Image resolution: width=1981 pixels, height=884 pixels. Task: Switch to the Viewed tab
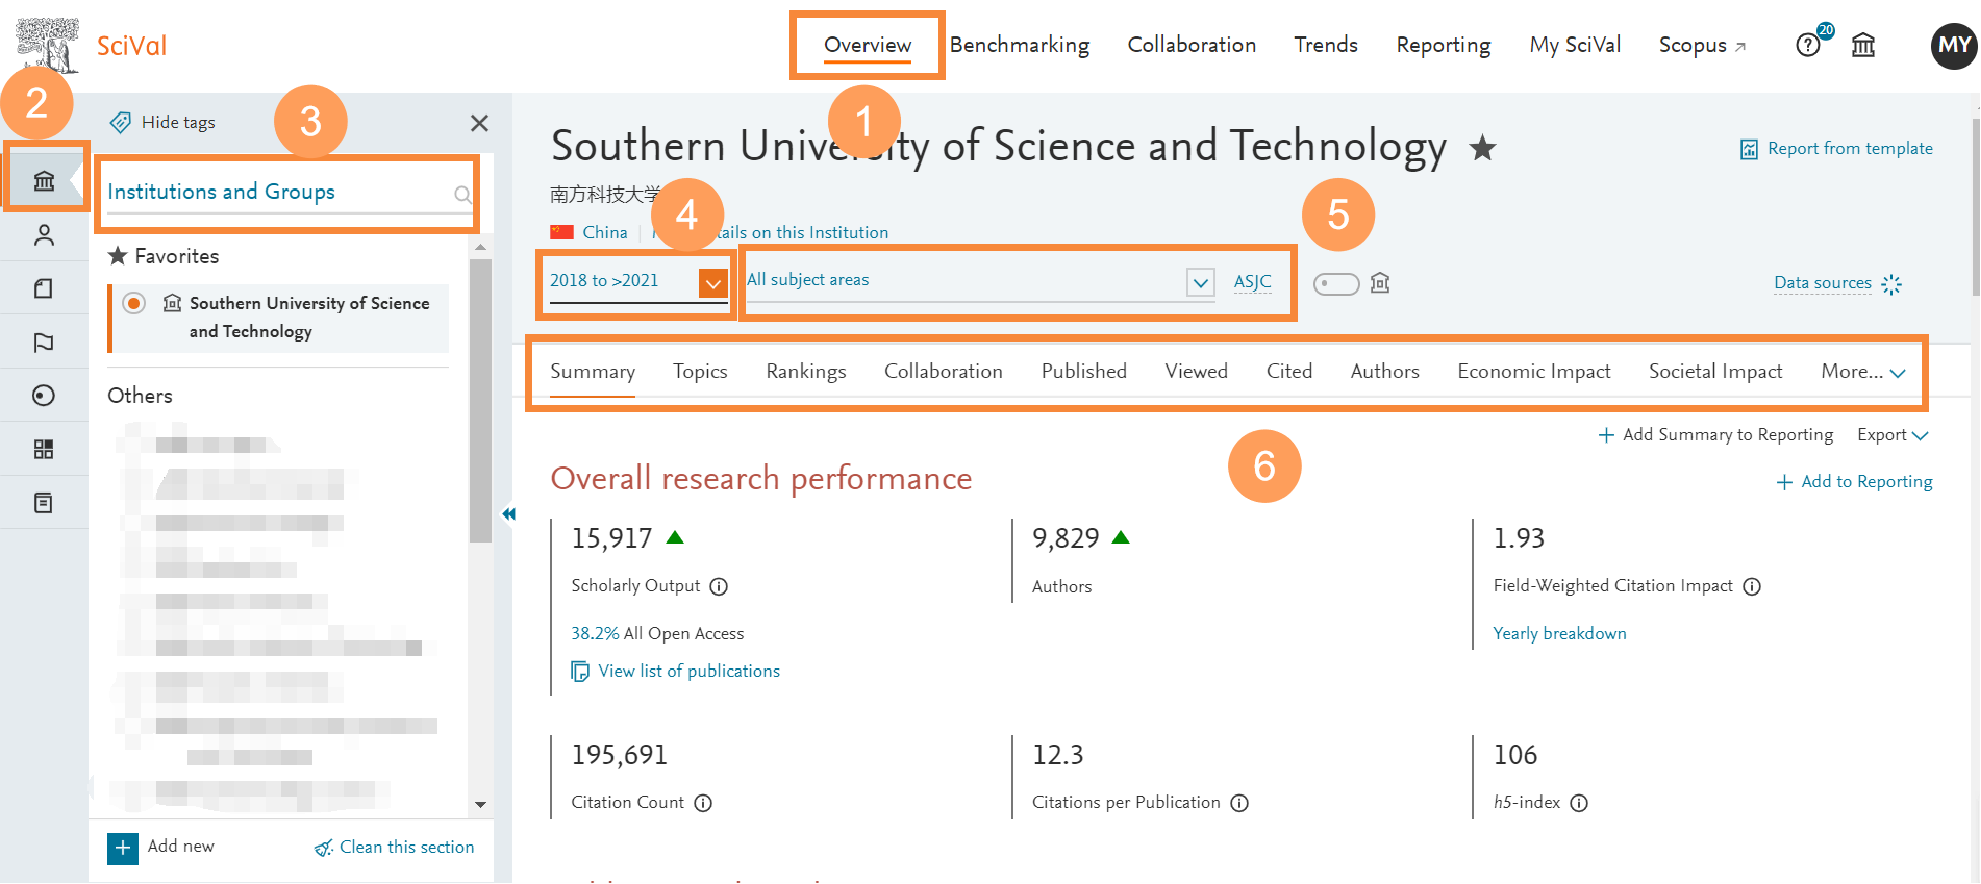coord(1196,372)
